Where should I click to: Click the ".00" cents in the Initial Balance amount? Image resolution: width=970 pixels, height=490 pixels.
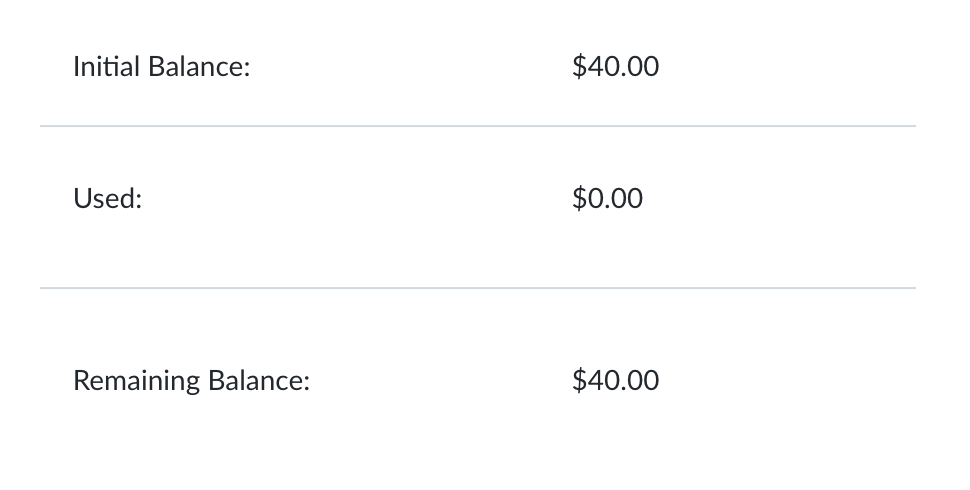pos(640,67)
